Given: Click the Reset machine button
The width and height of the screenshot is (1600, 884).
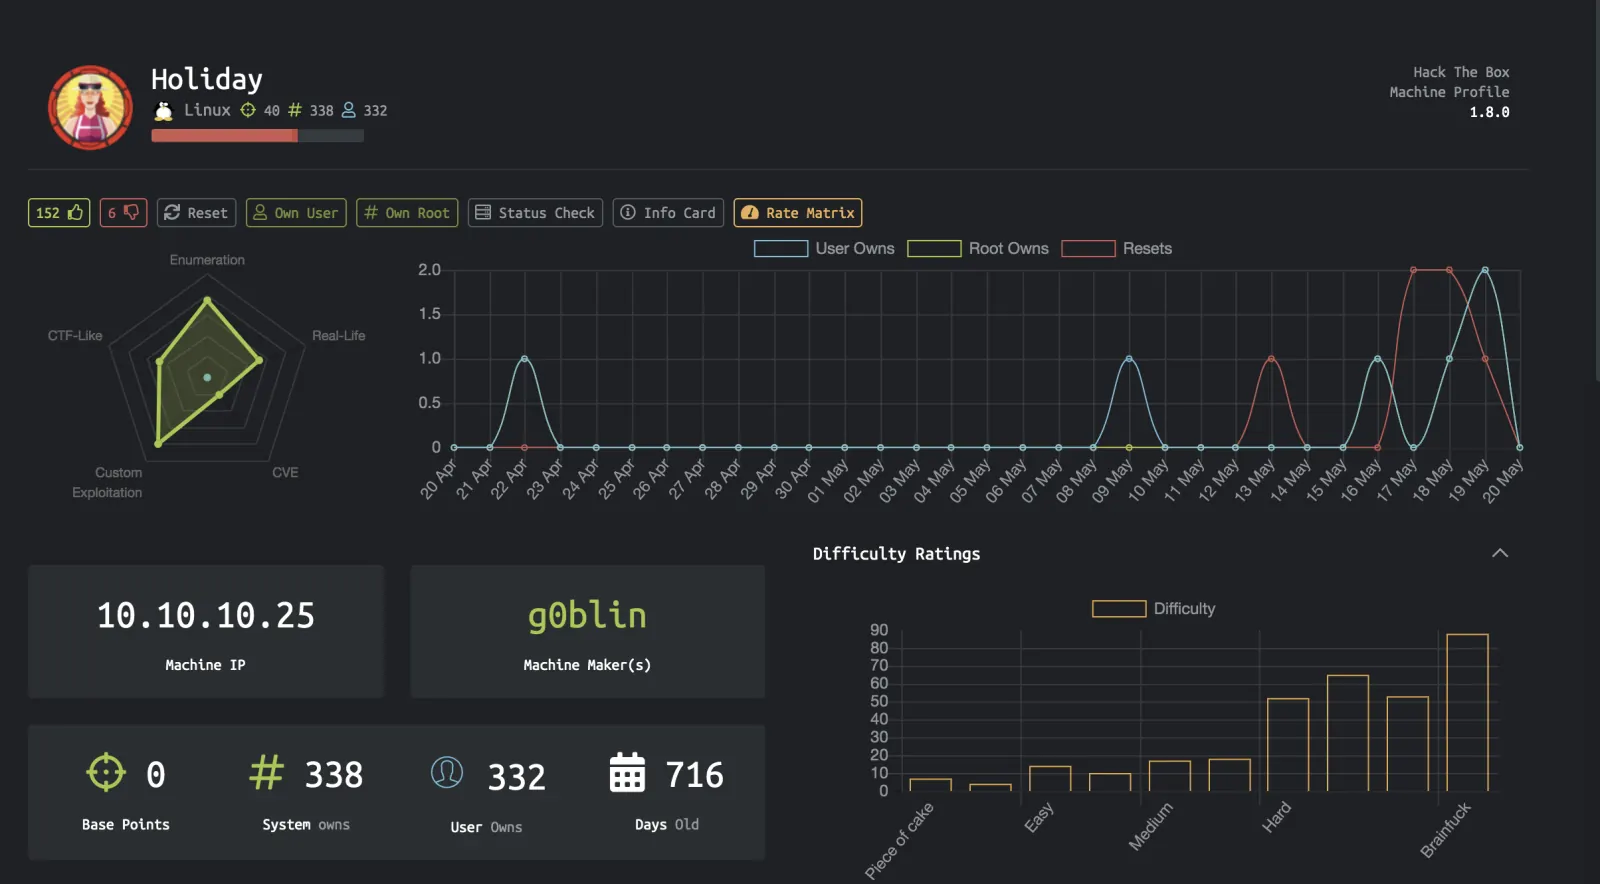Looking at the screenshot, I should 196,213.
